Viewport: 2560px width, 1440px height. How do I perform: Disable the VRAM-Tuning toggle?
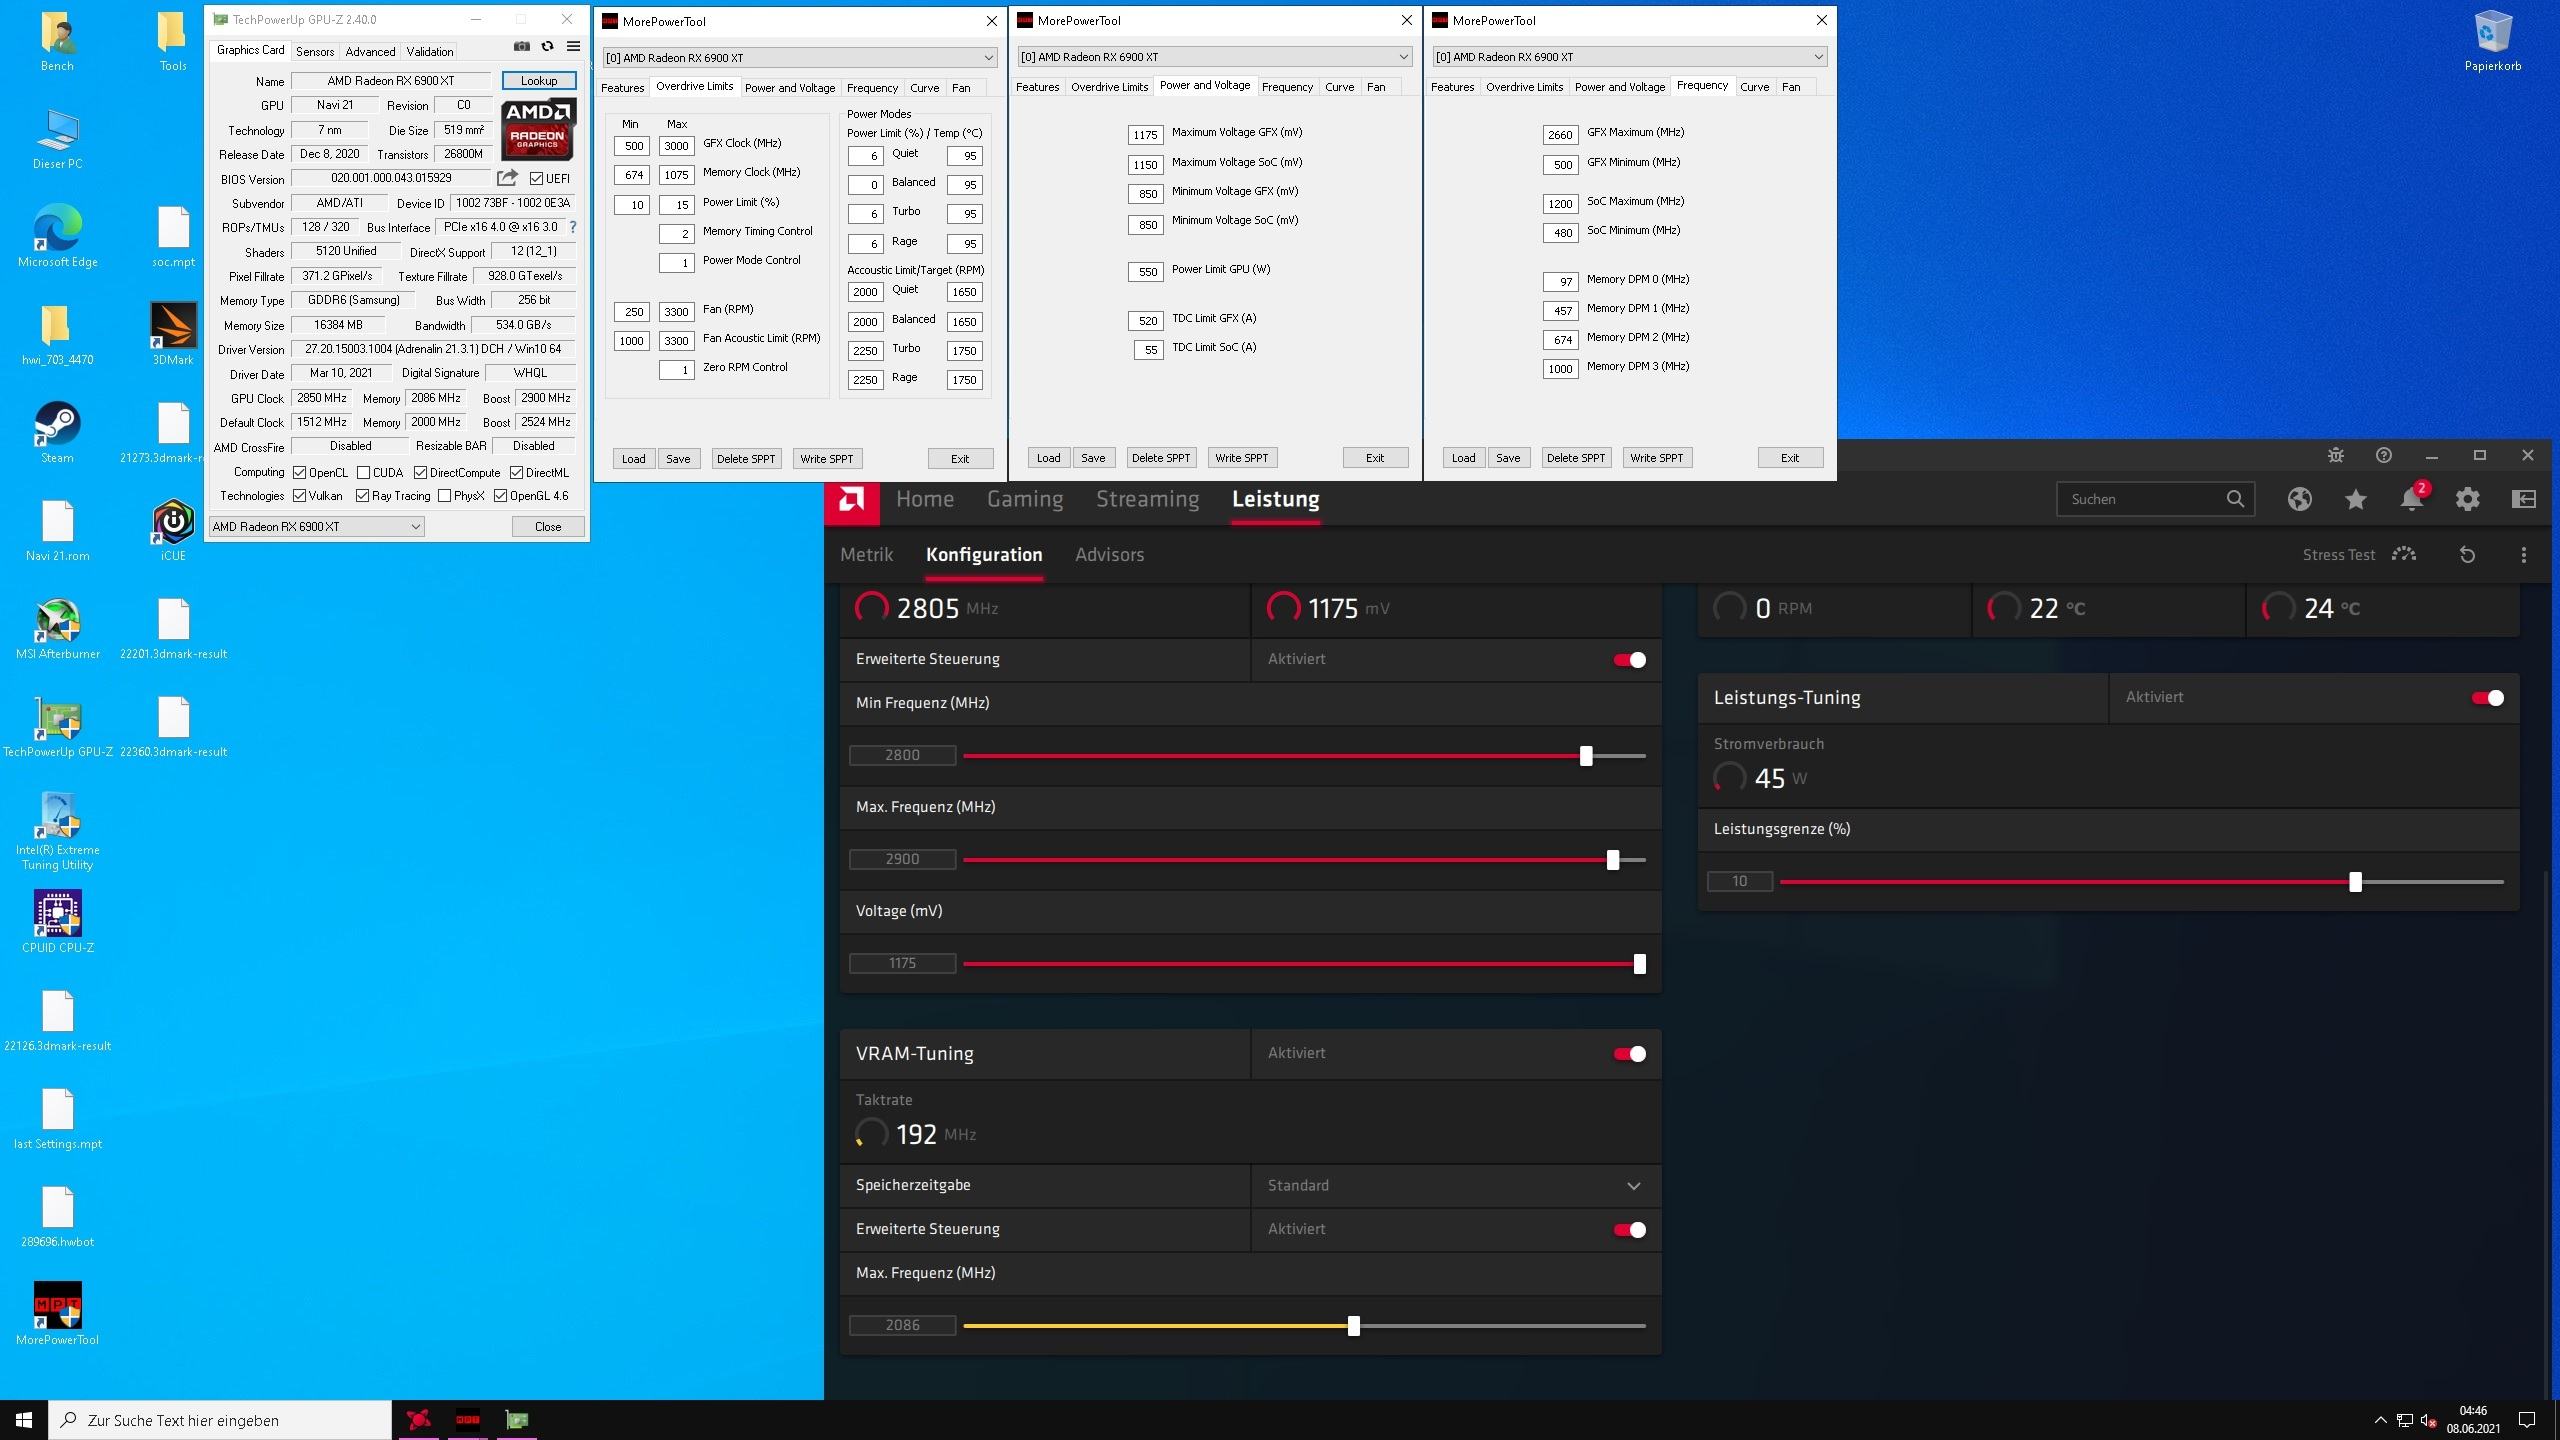1629,1054
